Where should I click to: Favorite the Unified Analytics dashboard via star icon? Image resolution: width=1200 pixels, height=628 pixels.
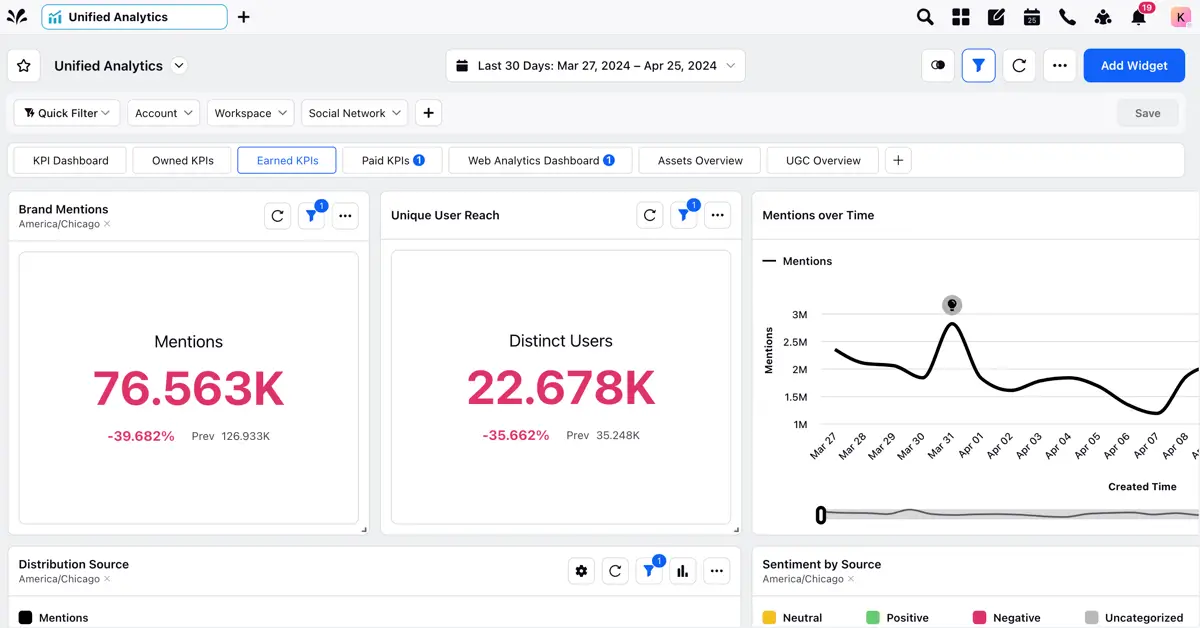coord(23,65)
